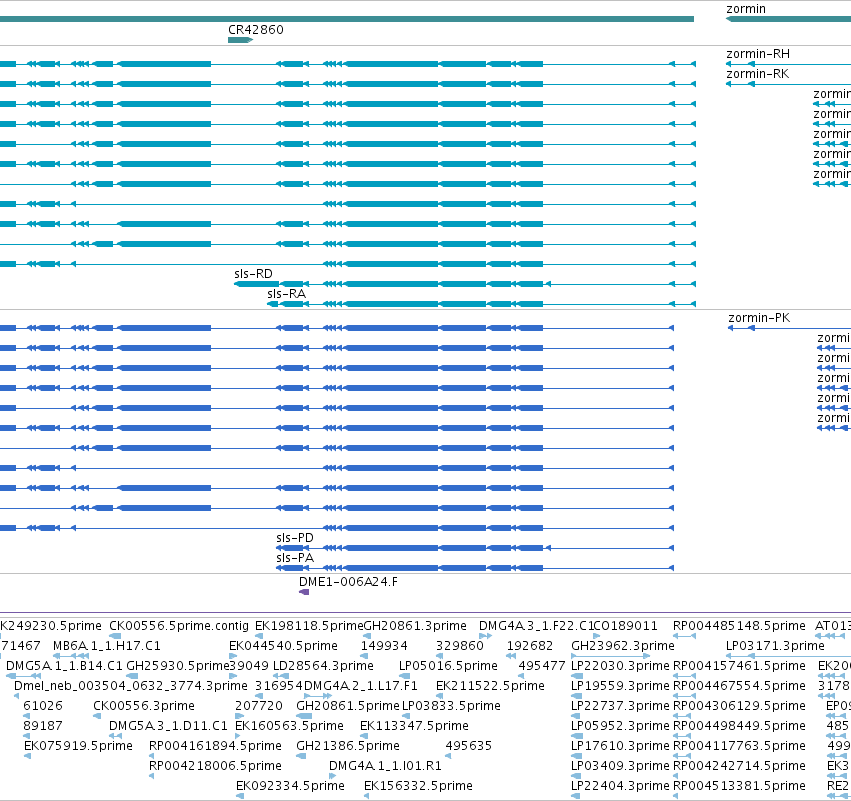Select LP05016.5prime EST label
851x801 pixels.
click(448, 666)
